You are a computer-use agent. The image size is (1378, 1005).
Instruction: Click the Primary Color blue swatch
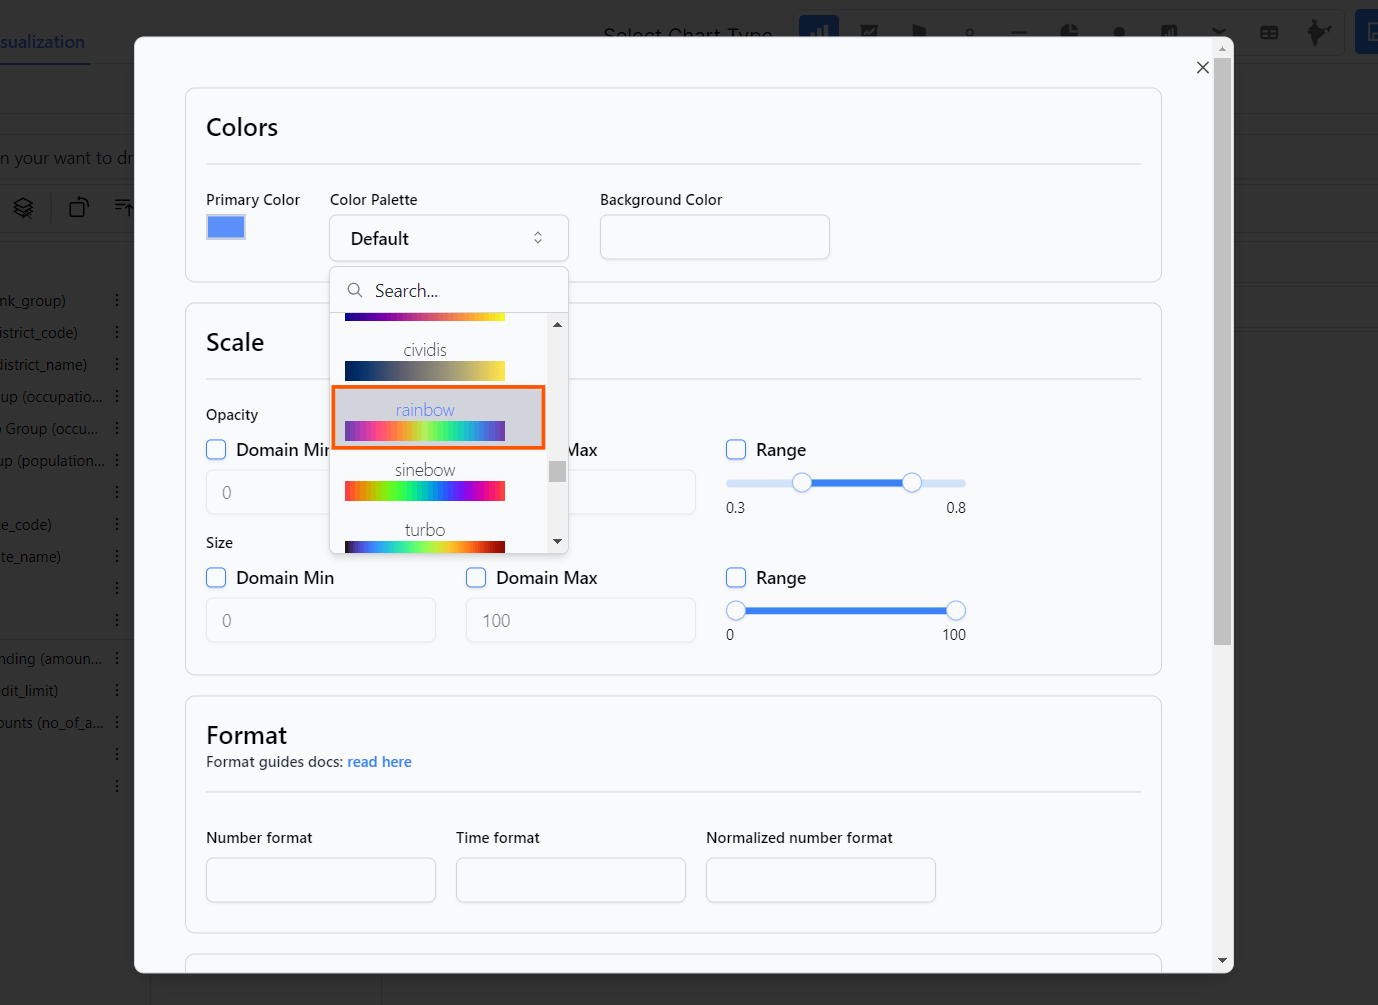click(x=226, y=227)
